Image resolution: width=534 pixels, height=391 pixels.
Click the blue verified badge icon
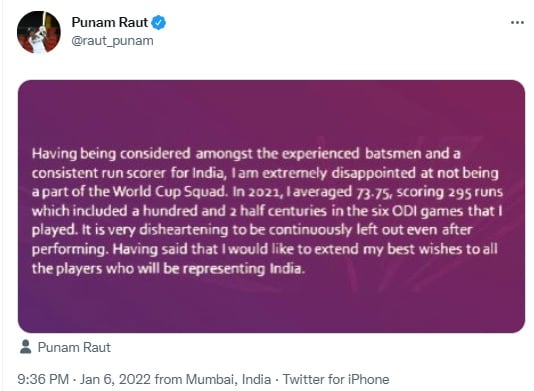pyautogui.click(x=159, y=22)
